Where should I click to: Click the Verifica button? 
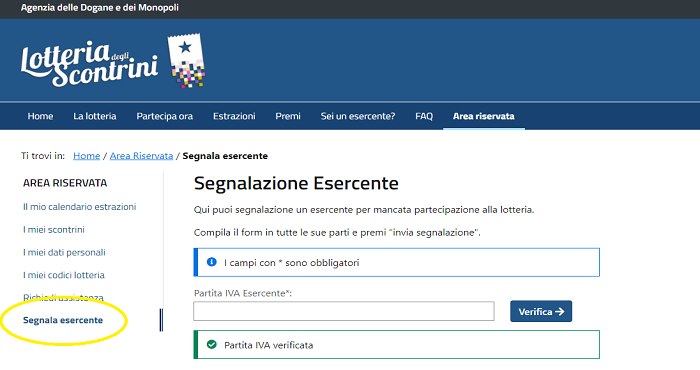pos(541,311)
